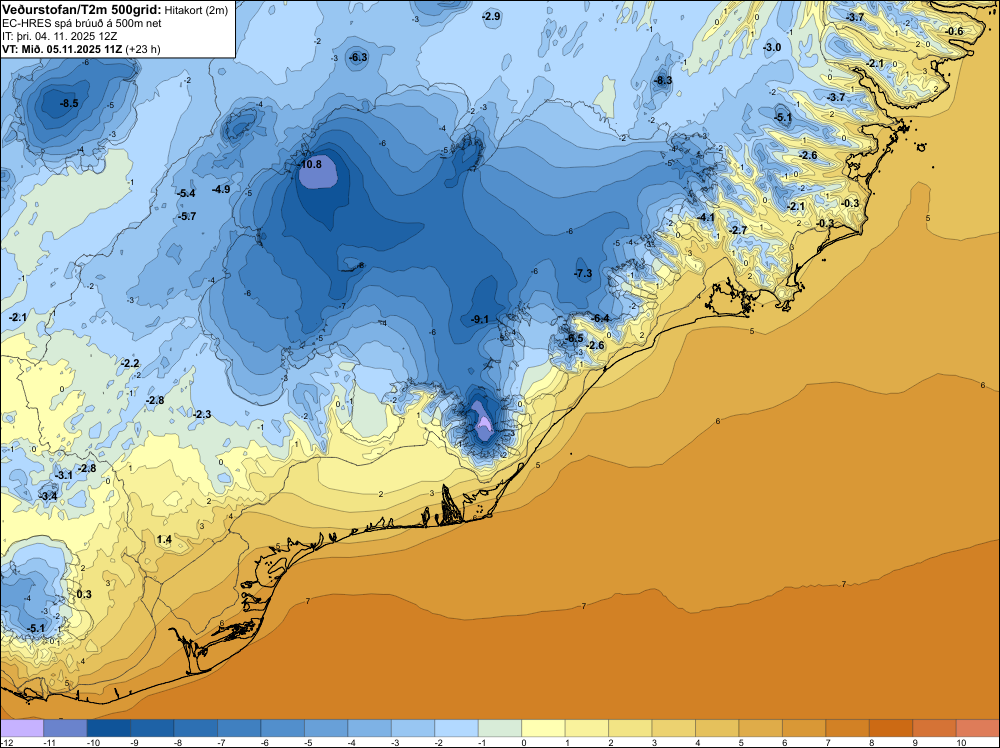Screen dimensions: 1000x748
Task: Choose the legend swatch between 8 and 9
Action: click(891, 728)
